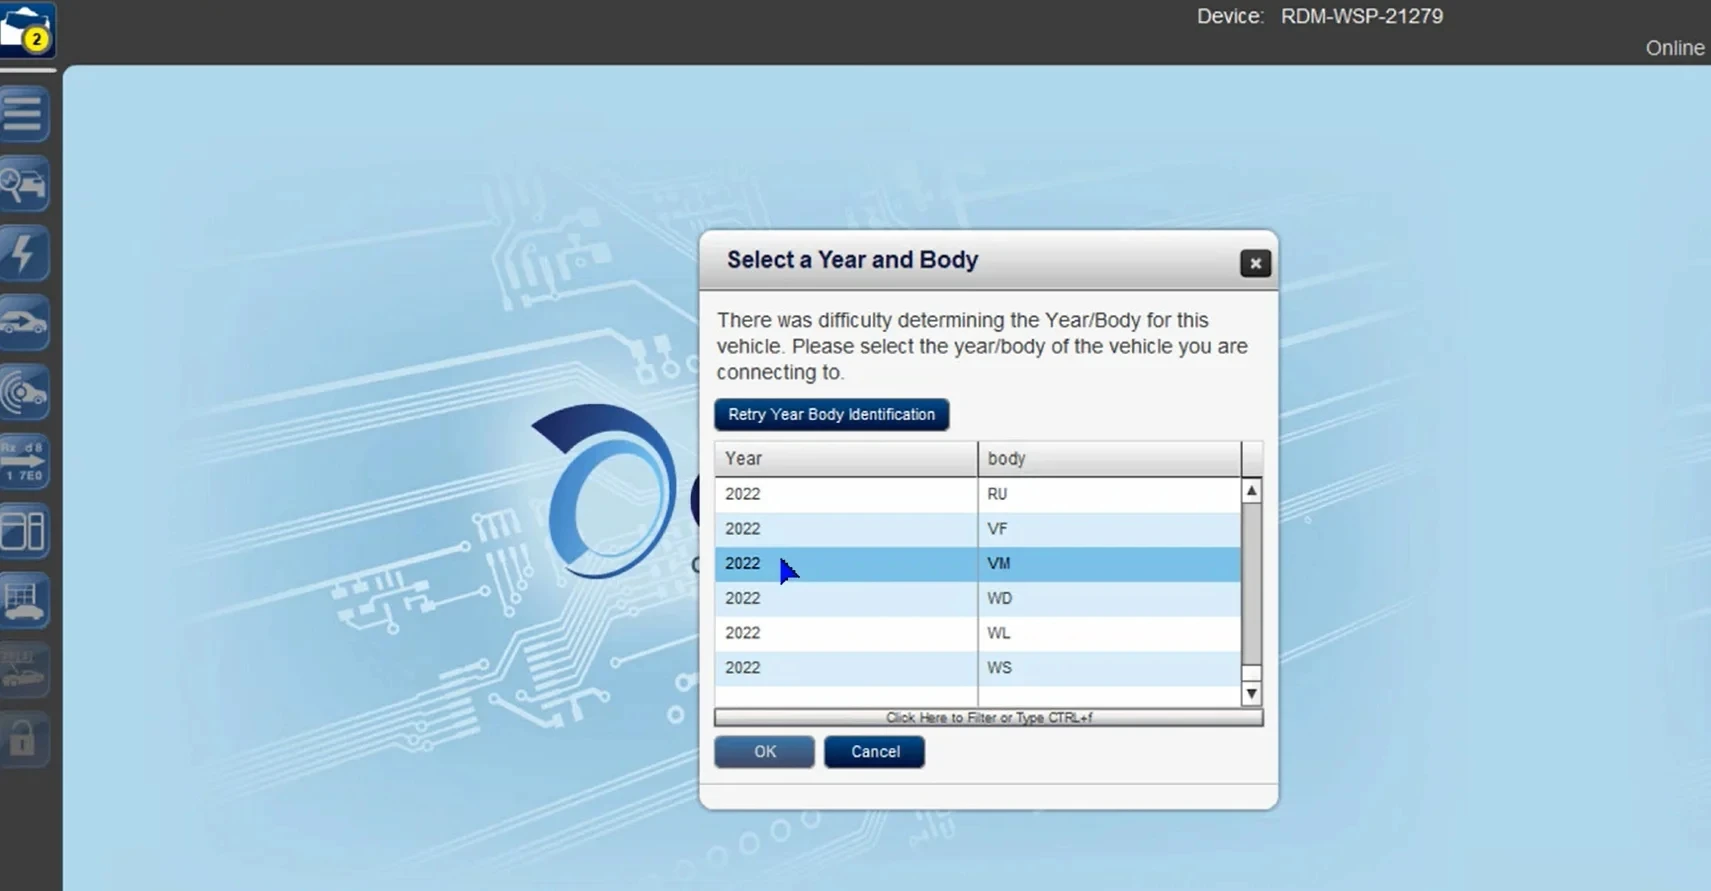Click Retry Year Body Identification button
The width and height of the screenshot is (1711, 891).
click(831, 414)
